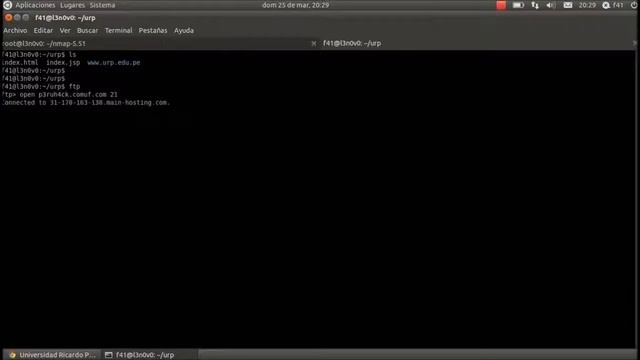
Task: Close the terminal window with the red button
Action: tap(9, 18)
